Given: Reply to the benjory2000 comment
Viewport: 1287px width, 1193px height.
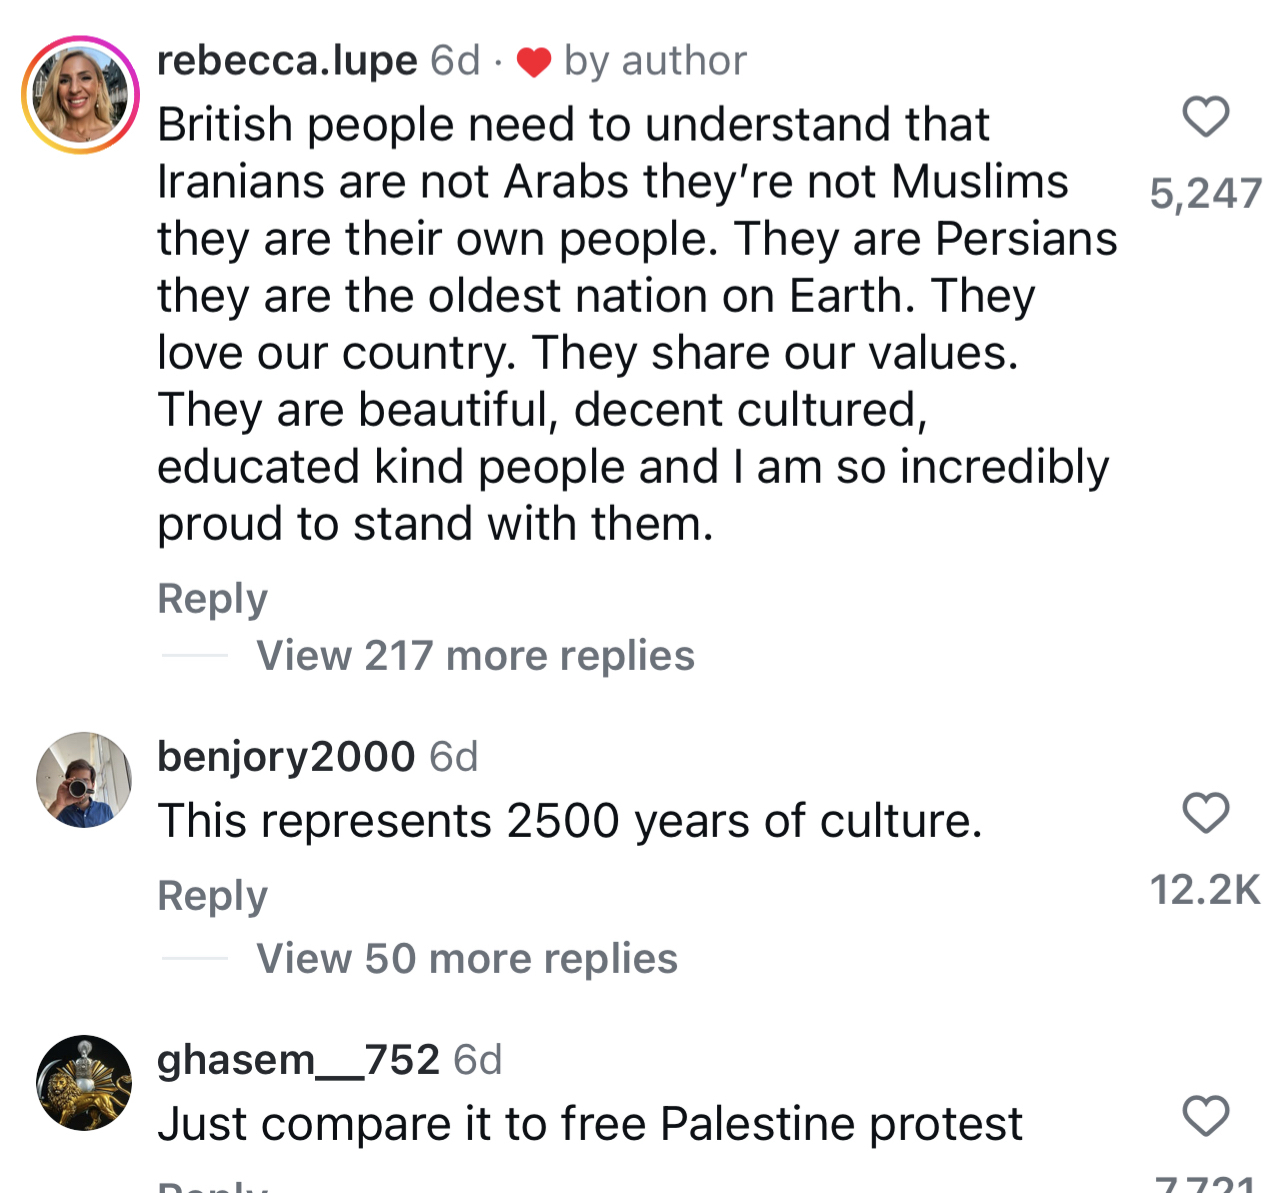Looking at the screenshot, I should [212, 896].
